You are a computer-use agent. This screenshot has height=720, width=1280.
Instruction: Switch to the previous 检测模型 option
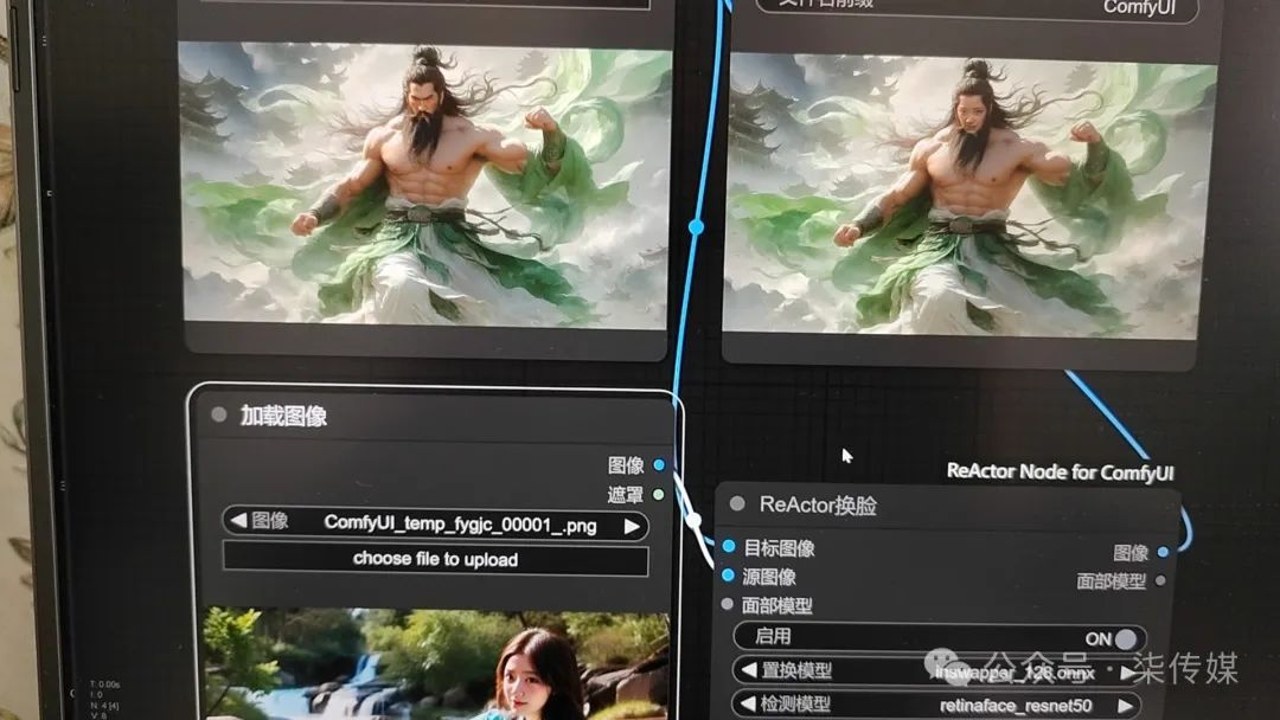coord(746,704)
